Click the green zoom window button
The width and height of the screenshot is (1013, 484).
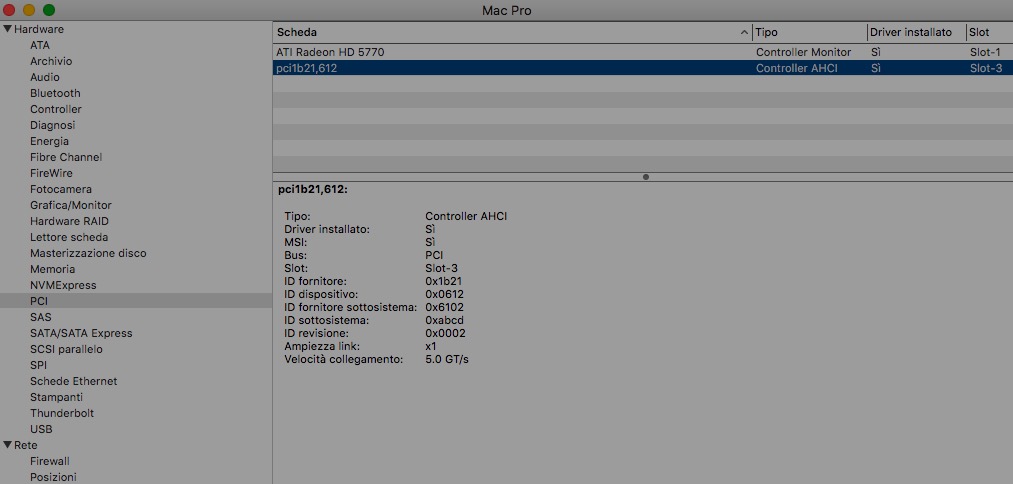click(x=48, y=10)
